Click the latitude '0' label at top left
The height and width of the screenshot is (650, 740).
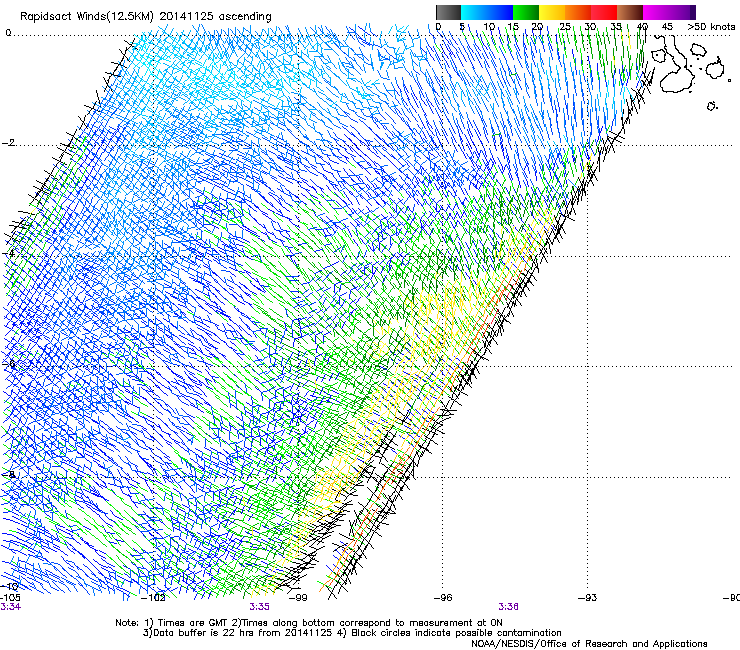tap(8, 33)
